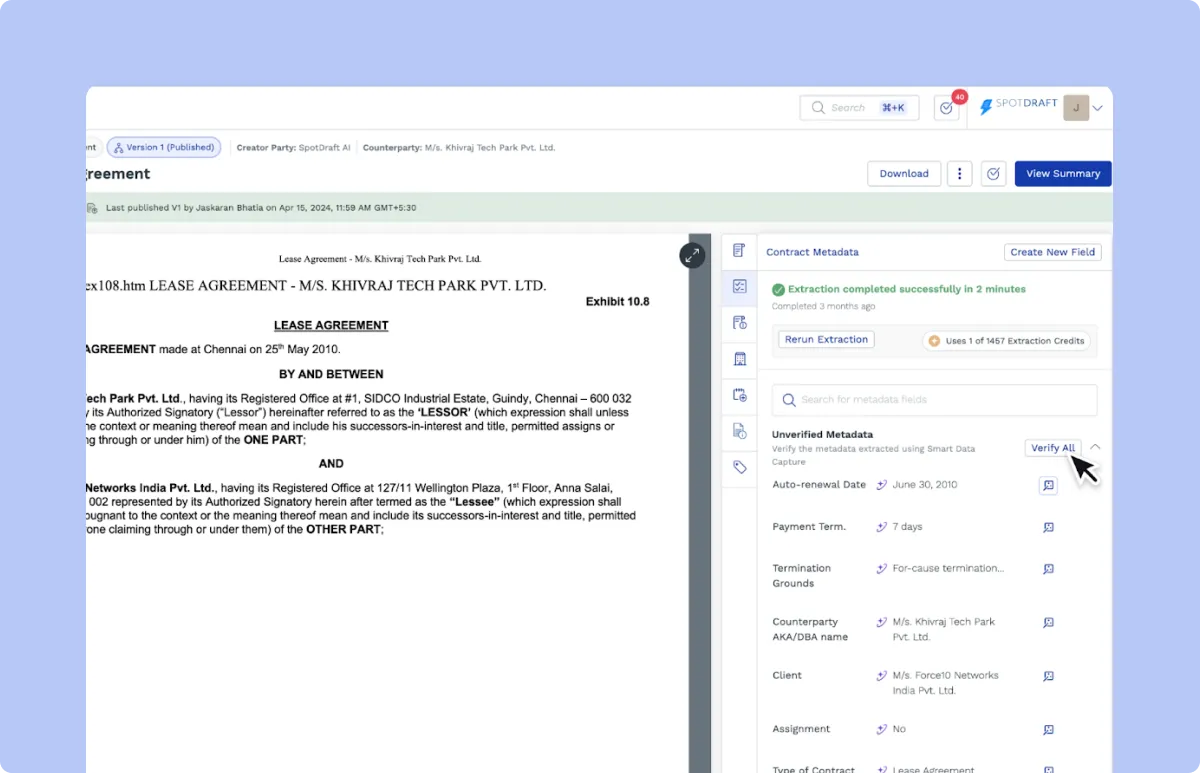Expand document to fullscreen with the arrows icon
The image size is (1200, 773).
coord(692,255)
